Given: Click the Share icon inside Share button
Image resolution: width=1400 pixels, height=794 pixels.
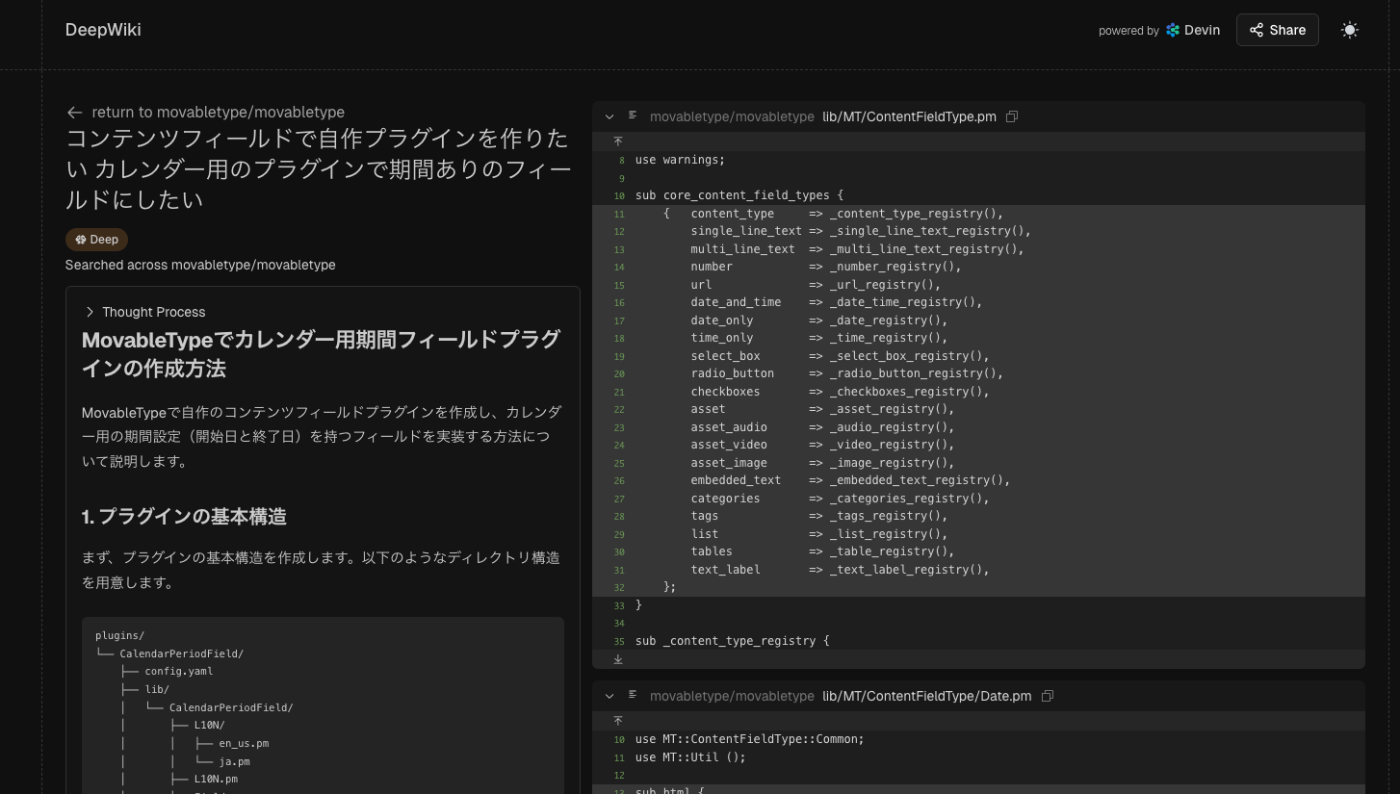Looking at the screenshot, I should pos(1256,30).
